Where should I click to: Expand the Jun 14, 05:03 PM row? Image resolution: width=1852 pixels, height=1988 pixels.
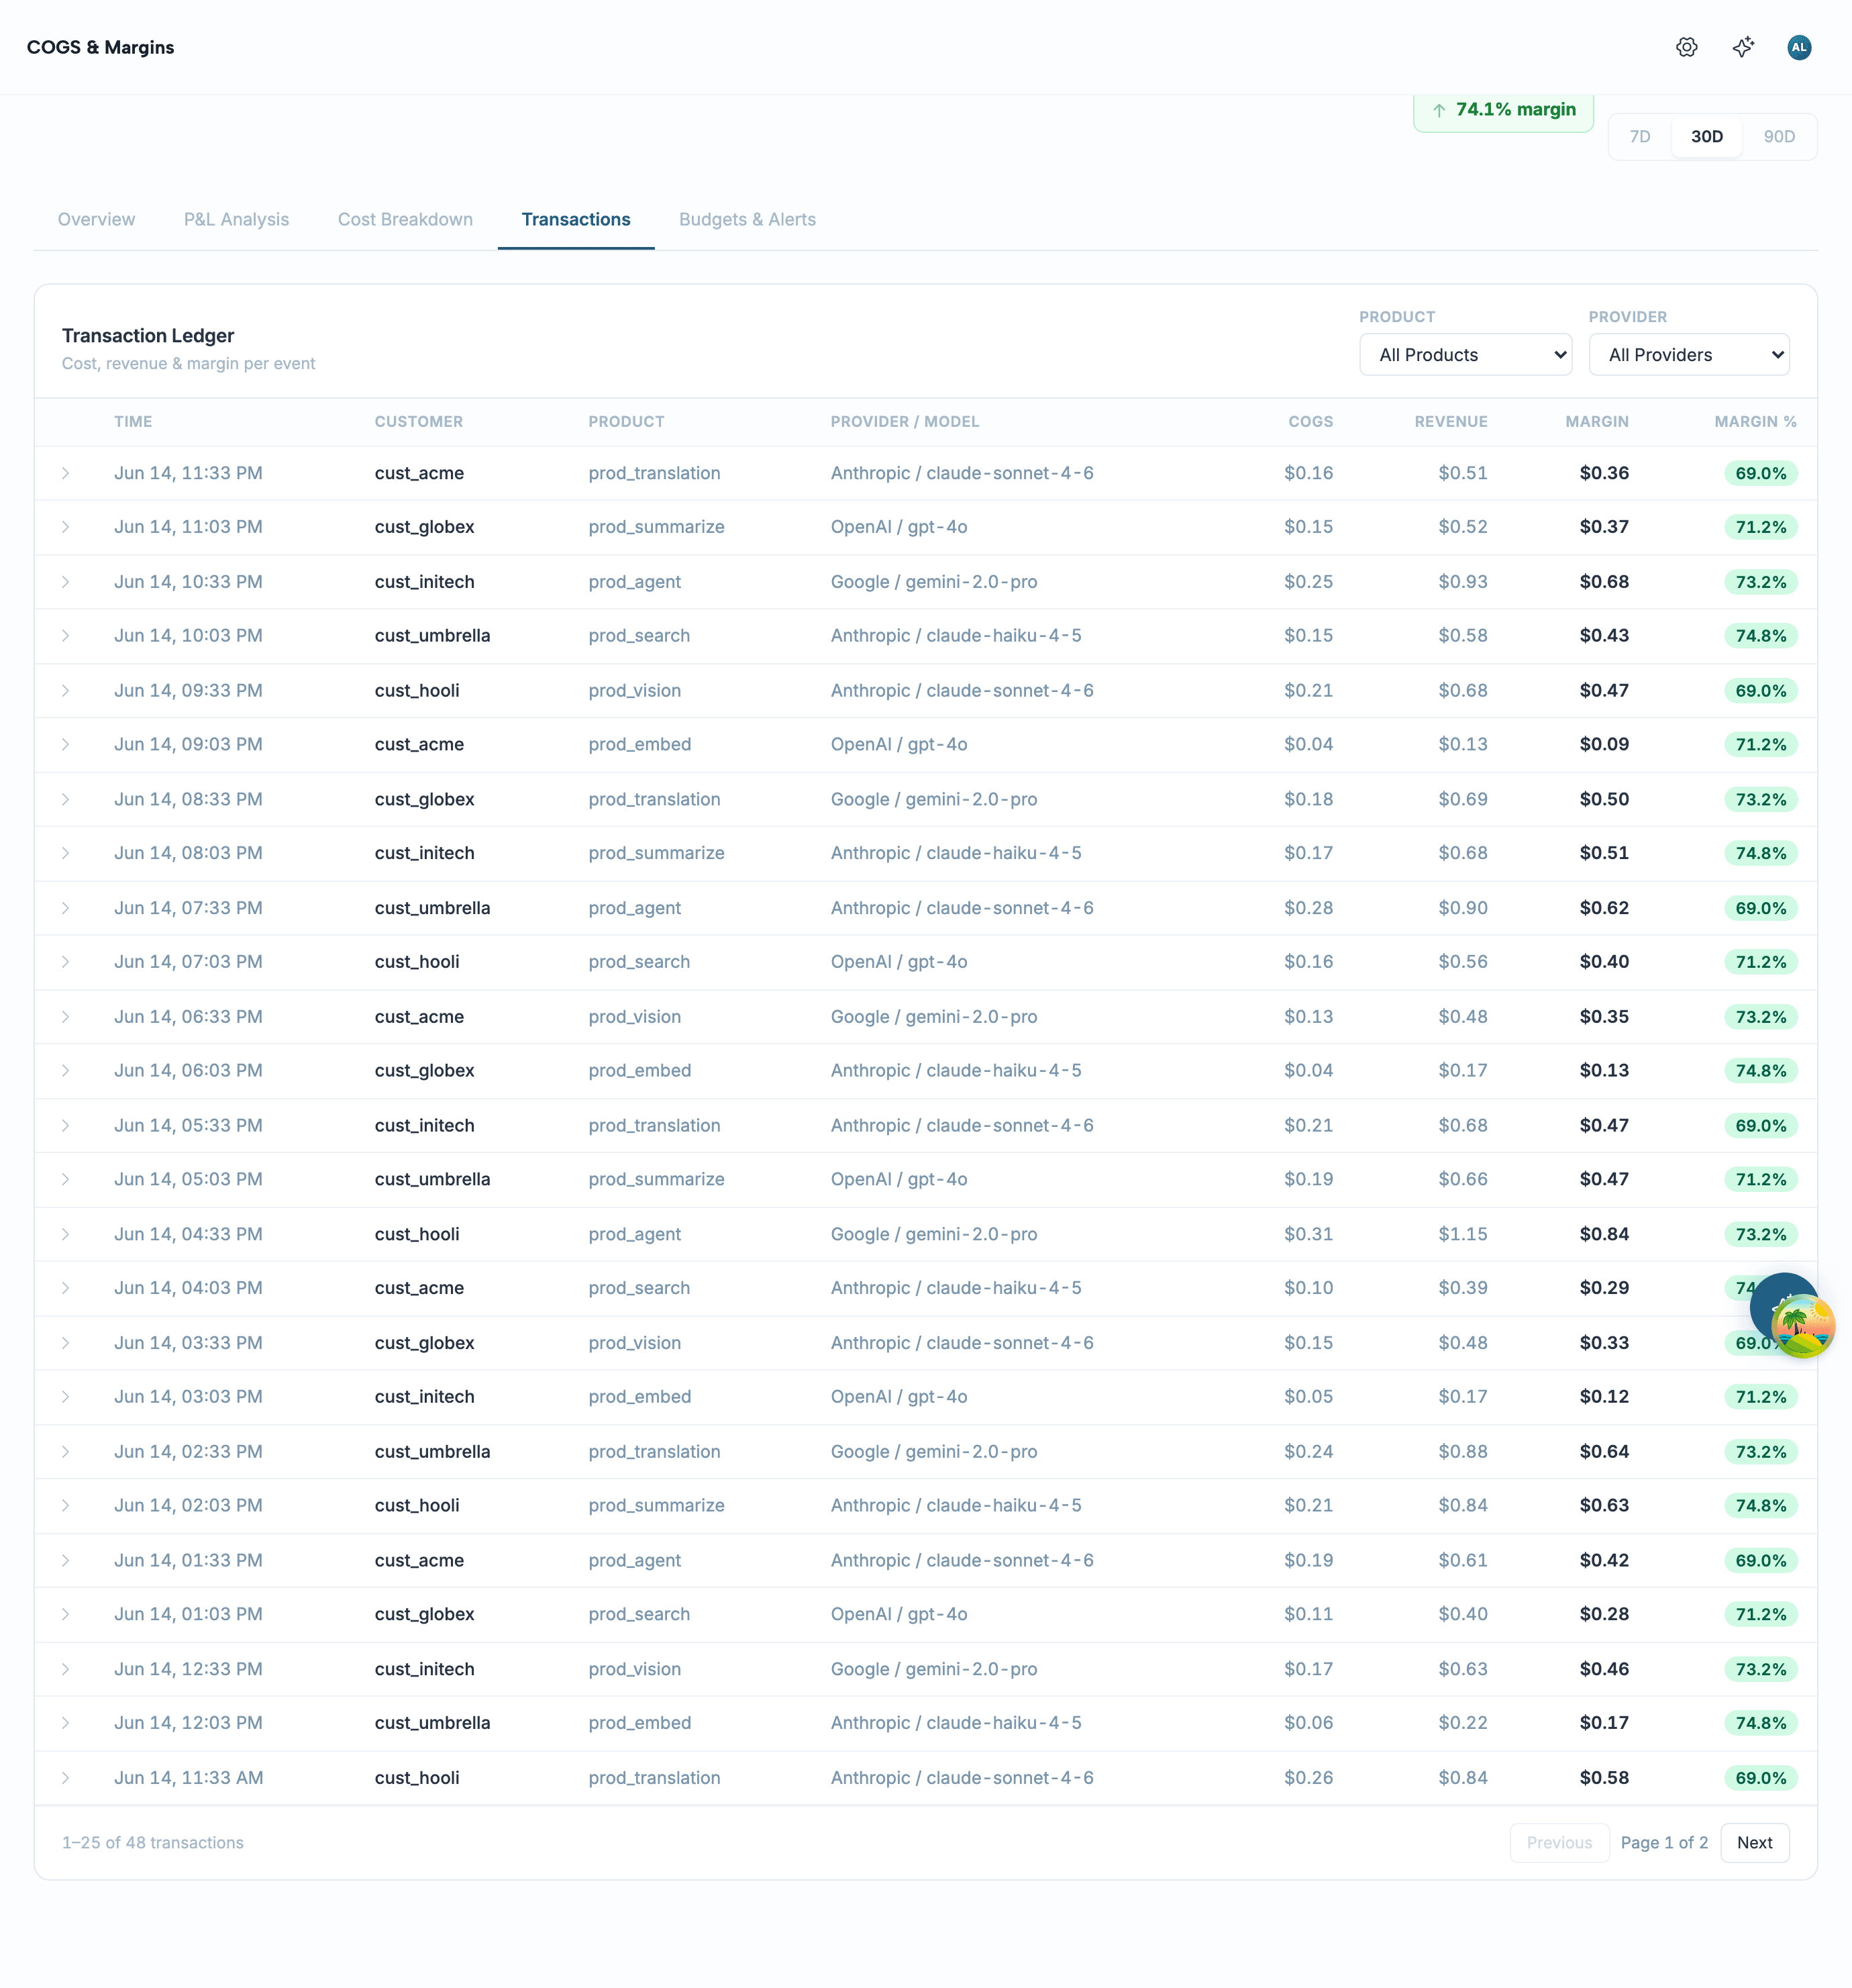66,1179
